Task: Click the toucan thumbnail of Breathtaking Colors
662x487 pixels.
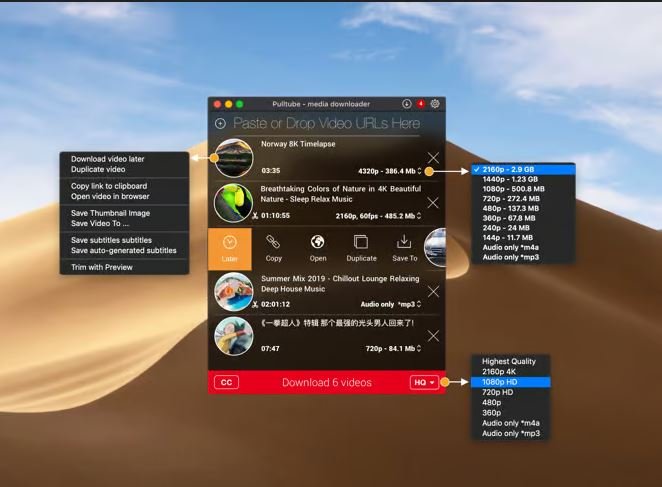Action: (233, 203)
